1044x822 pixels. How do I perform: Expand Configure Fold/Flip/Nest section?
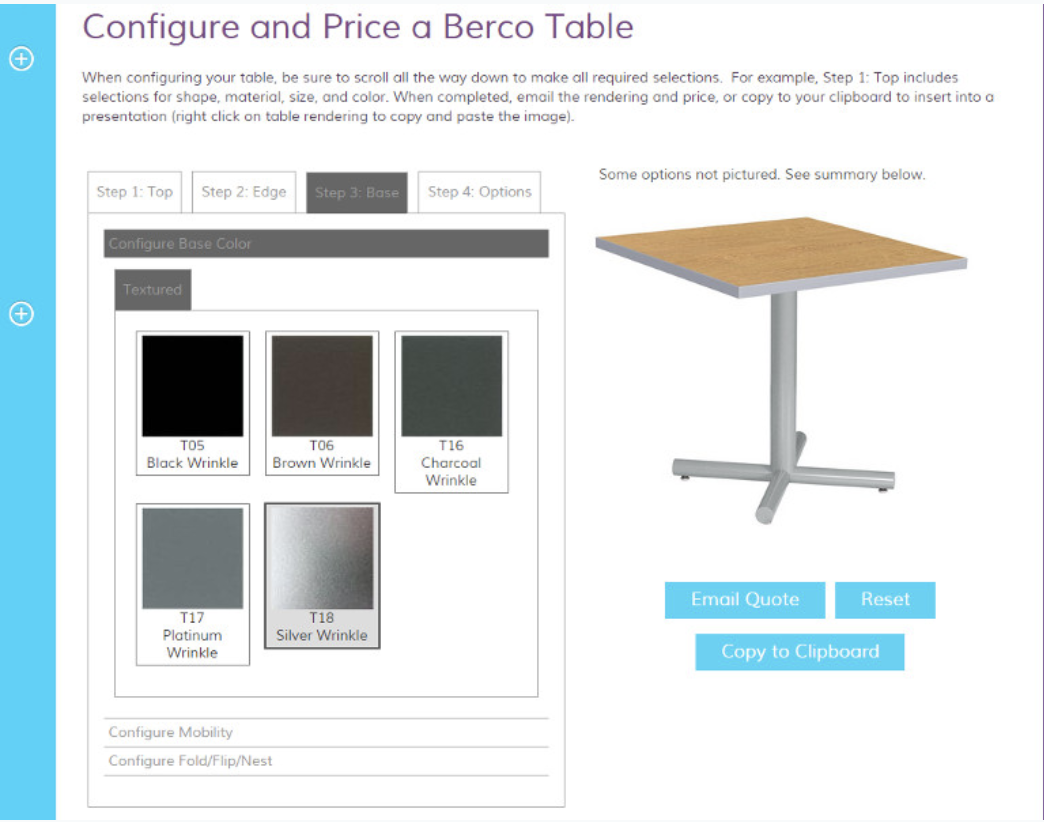pyautogui.click(x=326, y=761)
